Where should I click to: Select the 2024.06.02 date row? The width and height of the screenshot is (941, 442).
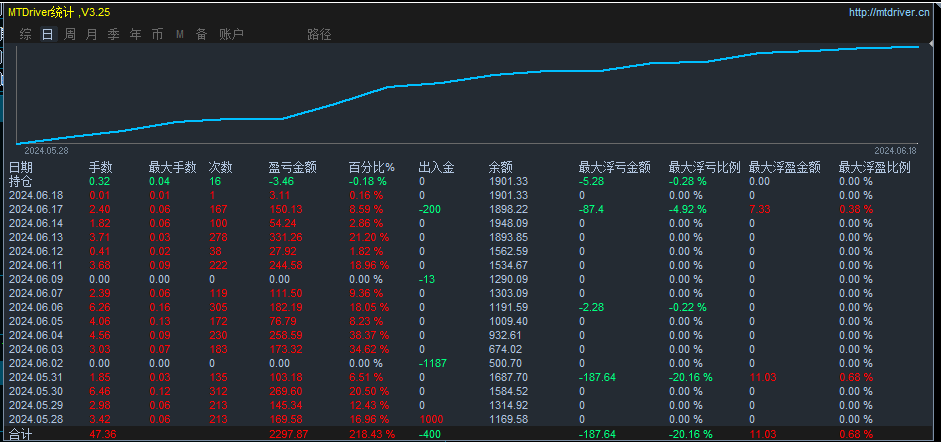point(36,363)
